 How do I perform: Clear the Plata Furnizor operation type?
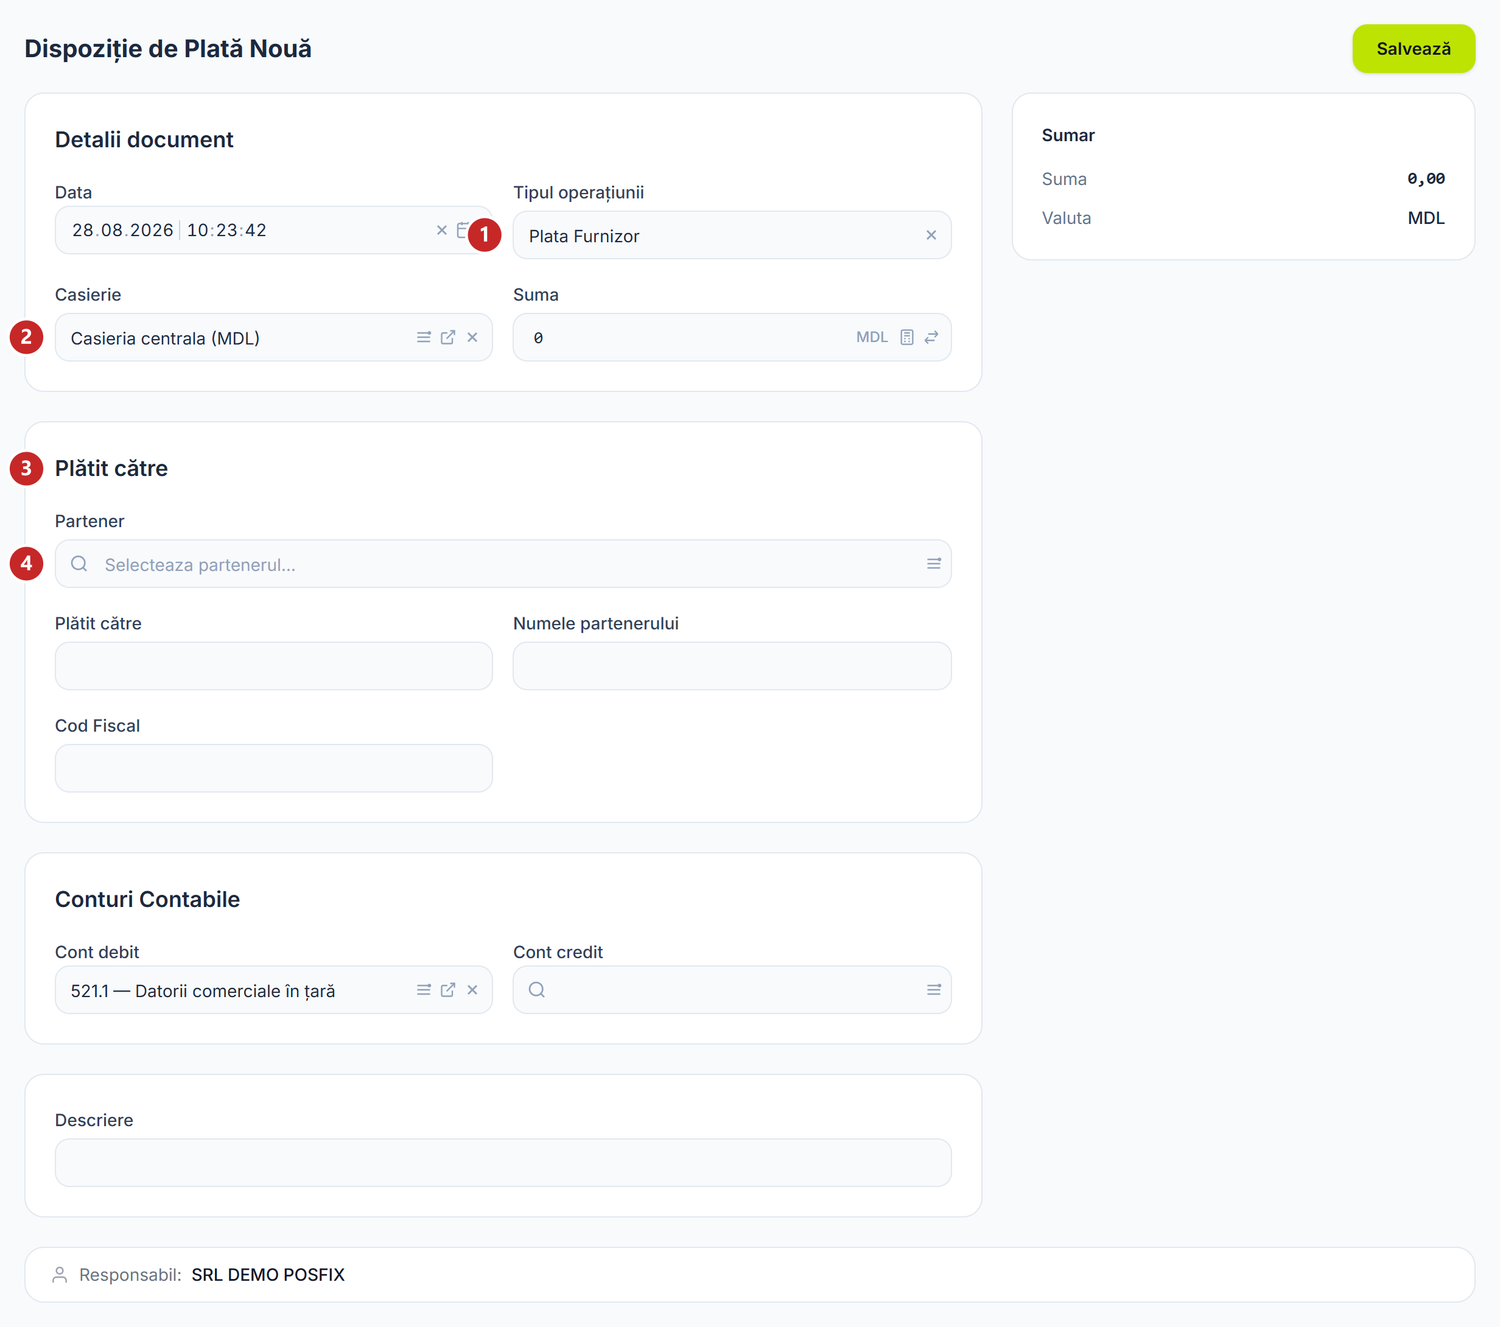tap(931, 235)
